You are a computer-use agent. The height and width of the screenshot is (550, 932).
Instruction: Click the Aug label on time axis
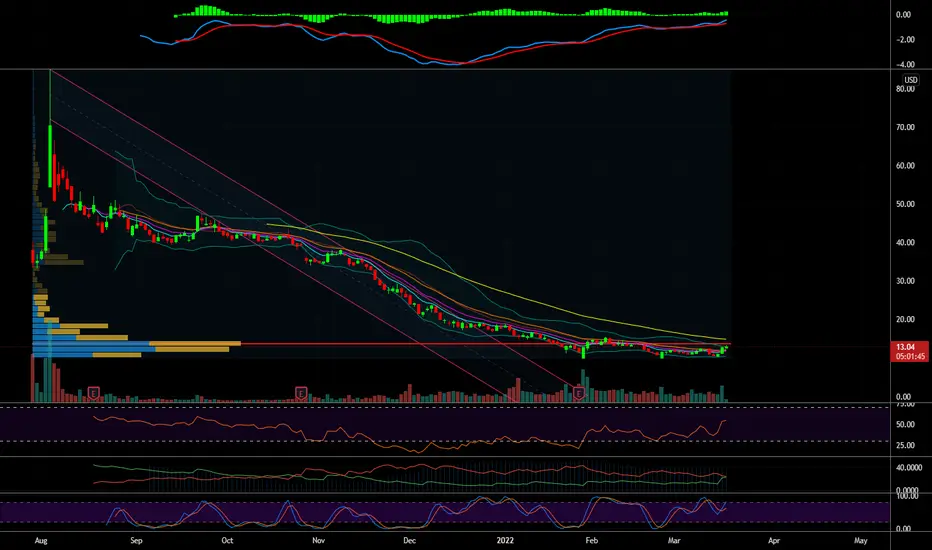40,540
